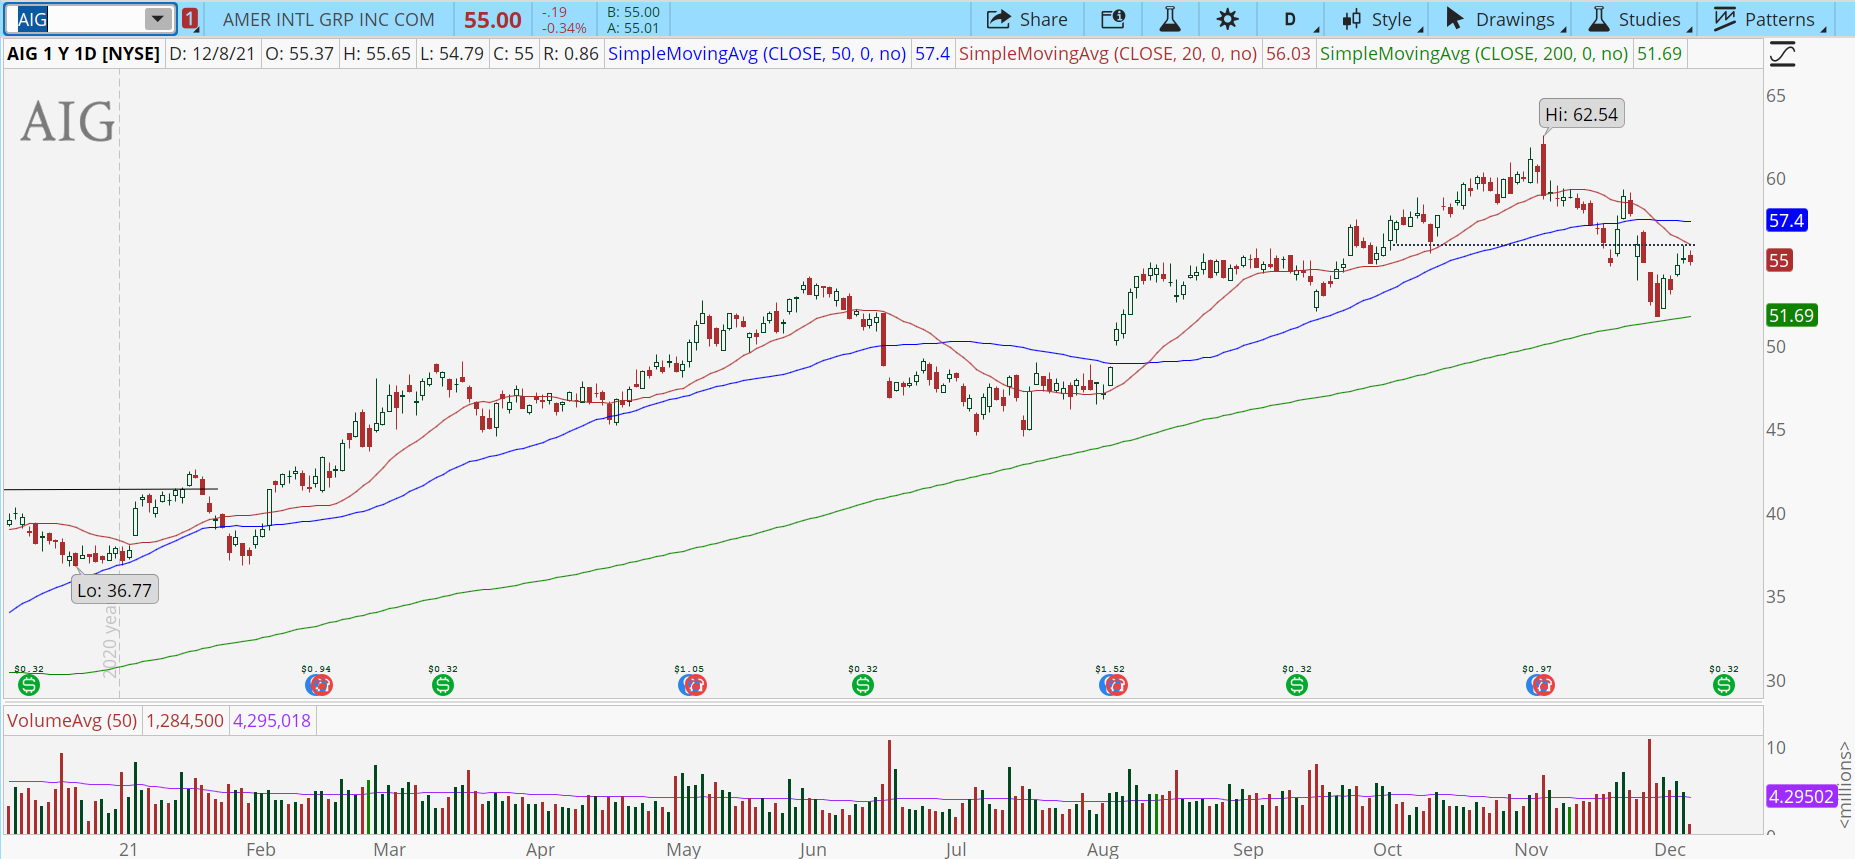Click the dividend icon near mid-June
Viewport: 1855px width, 859px height.
pos(863,685)
